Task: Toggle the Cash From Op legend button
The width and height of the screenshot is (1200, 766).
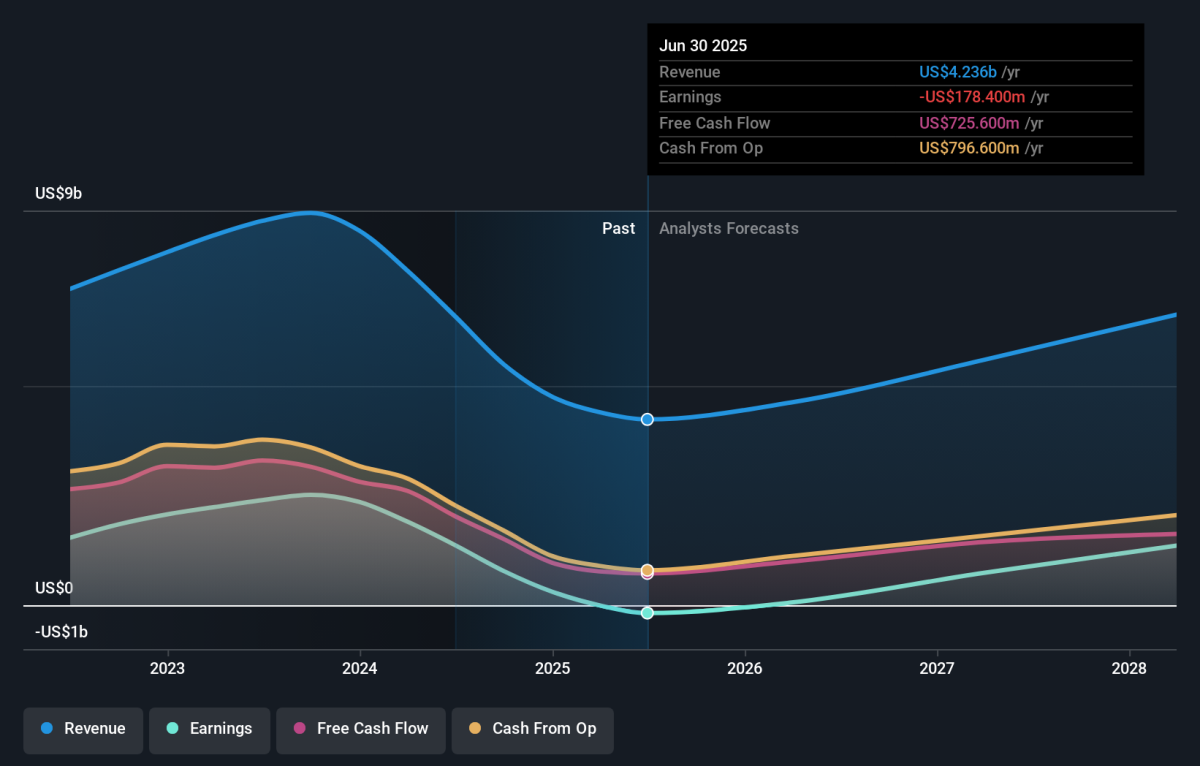Action: pyautogui.click(x=532, y=729)
